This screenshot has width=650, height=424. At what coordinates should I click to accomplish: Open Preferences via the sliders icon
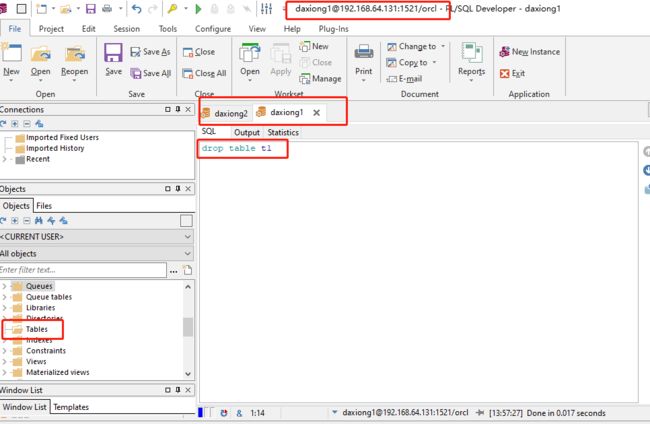[x=267, y=9]
